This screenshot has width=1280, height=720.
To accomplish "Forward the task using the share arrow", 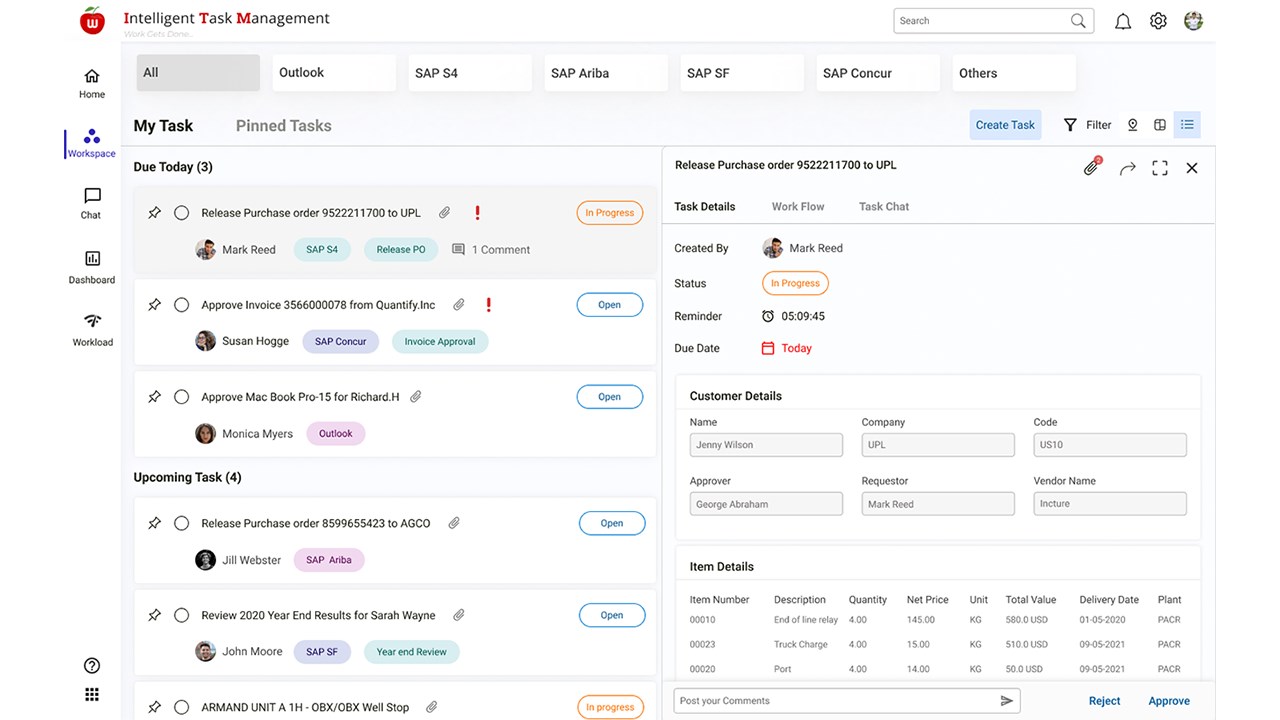I will (1127, 168).
